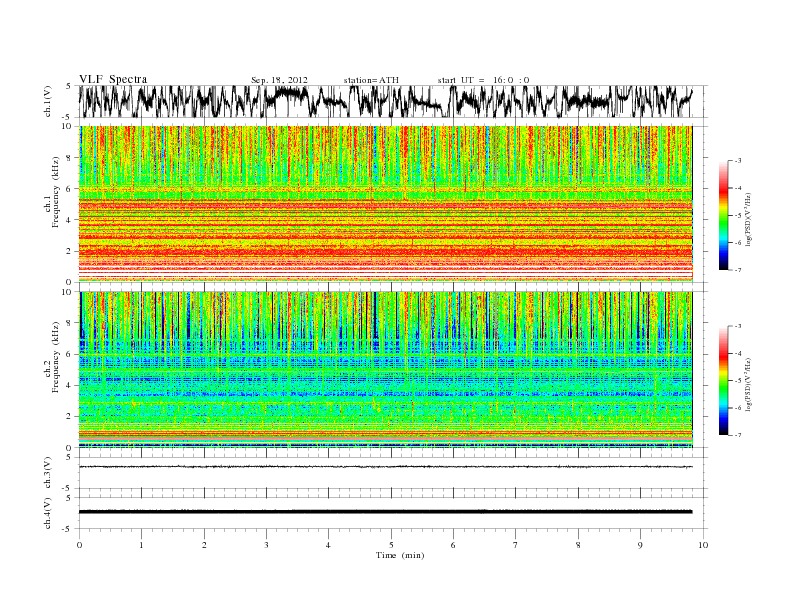Click the "station=ATH" header text
This screenshot has height=612, width=792.
tap(371, 80)
